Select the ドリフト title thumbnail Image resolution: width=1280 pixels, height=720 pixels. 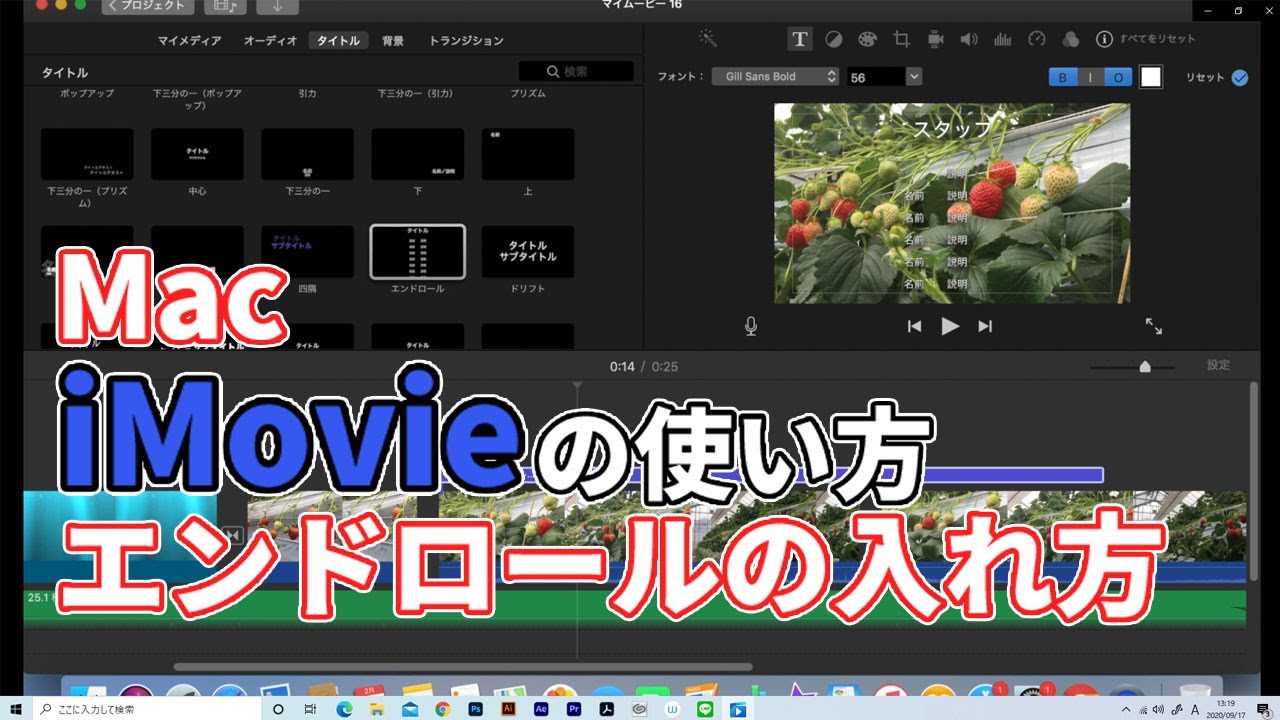pyautogui.click(x=528, y=251)
